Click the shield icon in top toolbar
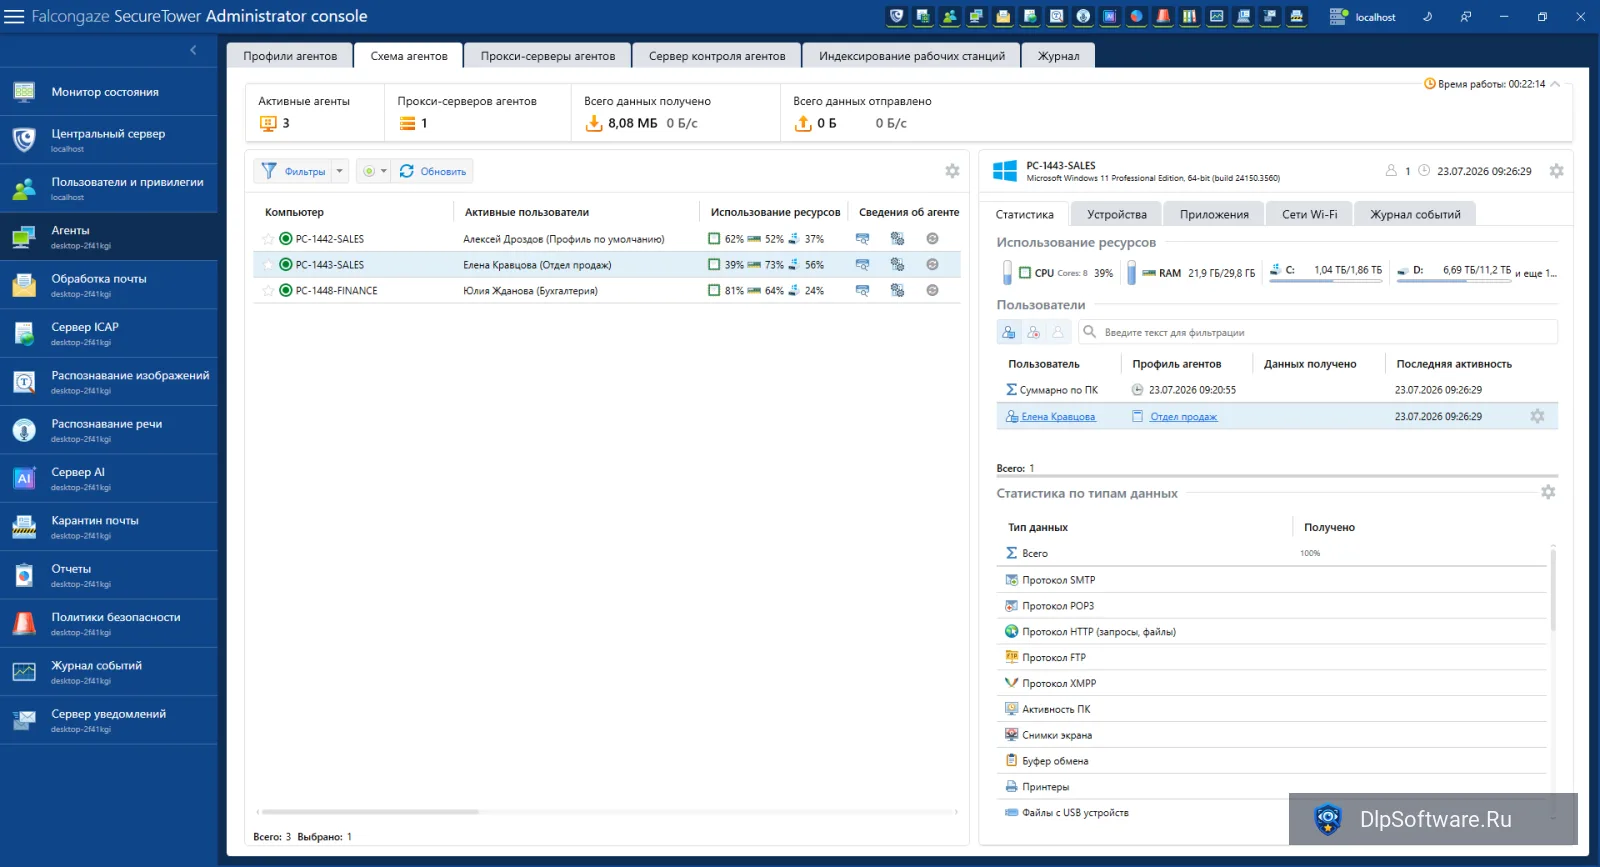The width and height of the screenshot is (1600, 867). click(x=897, y=16)
